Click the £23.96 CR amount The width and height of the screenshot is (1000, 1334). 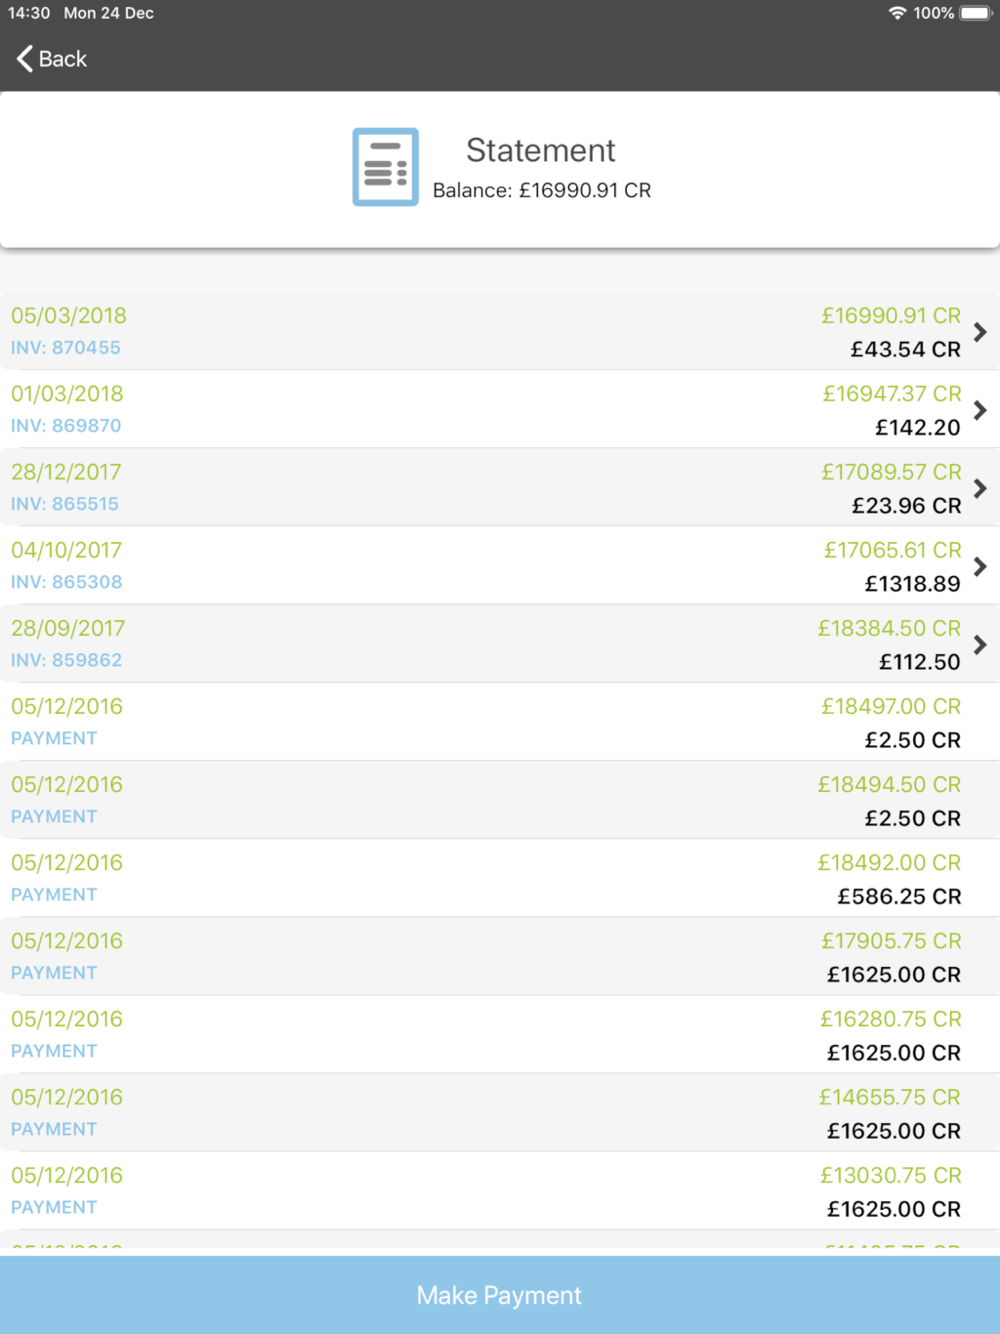tap(906, 505)
